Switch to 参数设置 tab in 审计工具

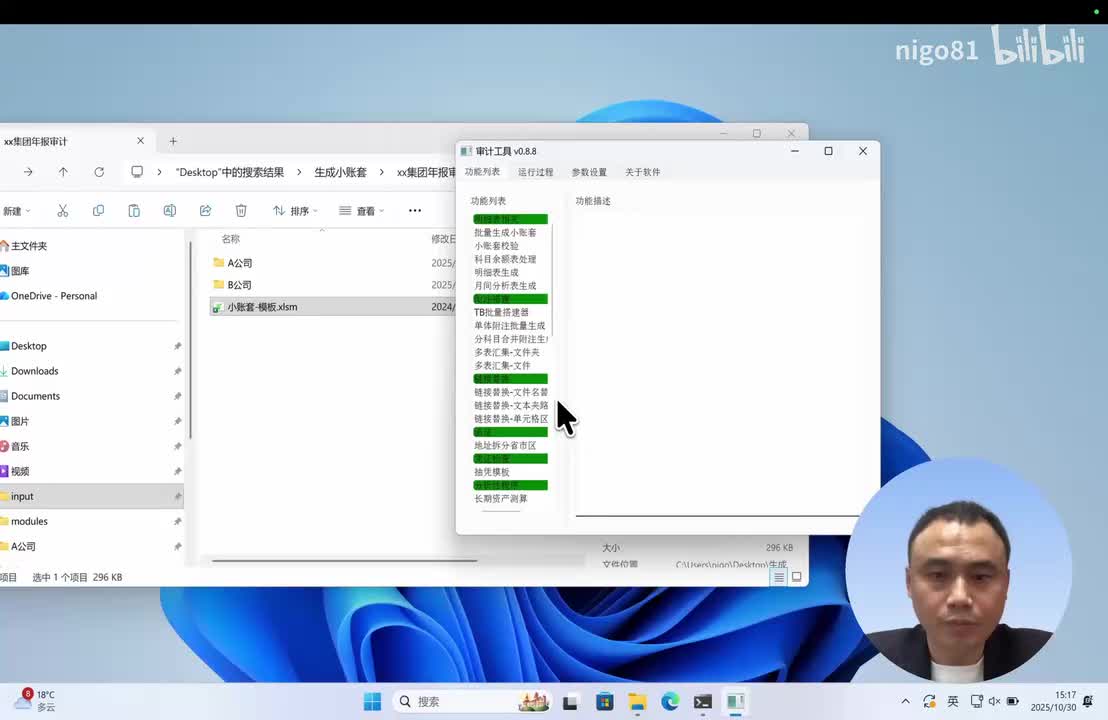coord(589,172)
